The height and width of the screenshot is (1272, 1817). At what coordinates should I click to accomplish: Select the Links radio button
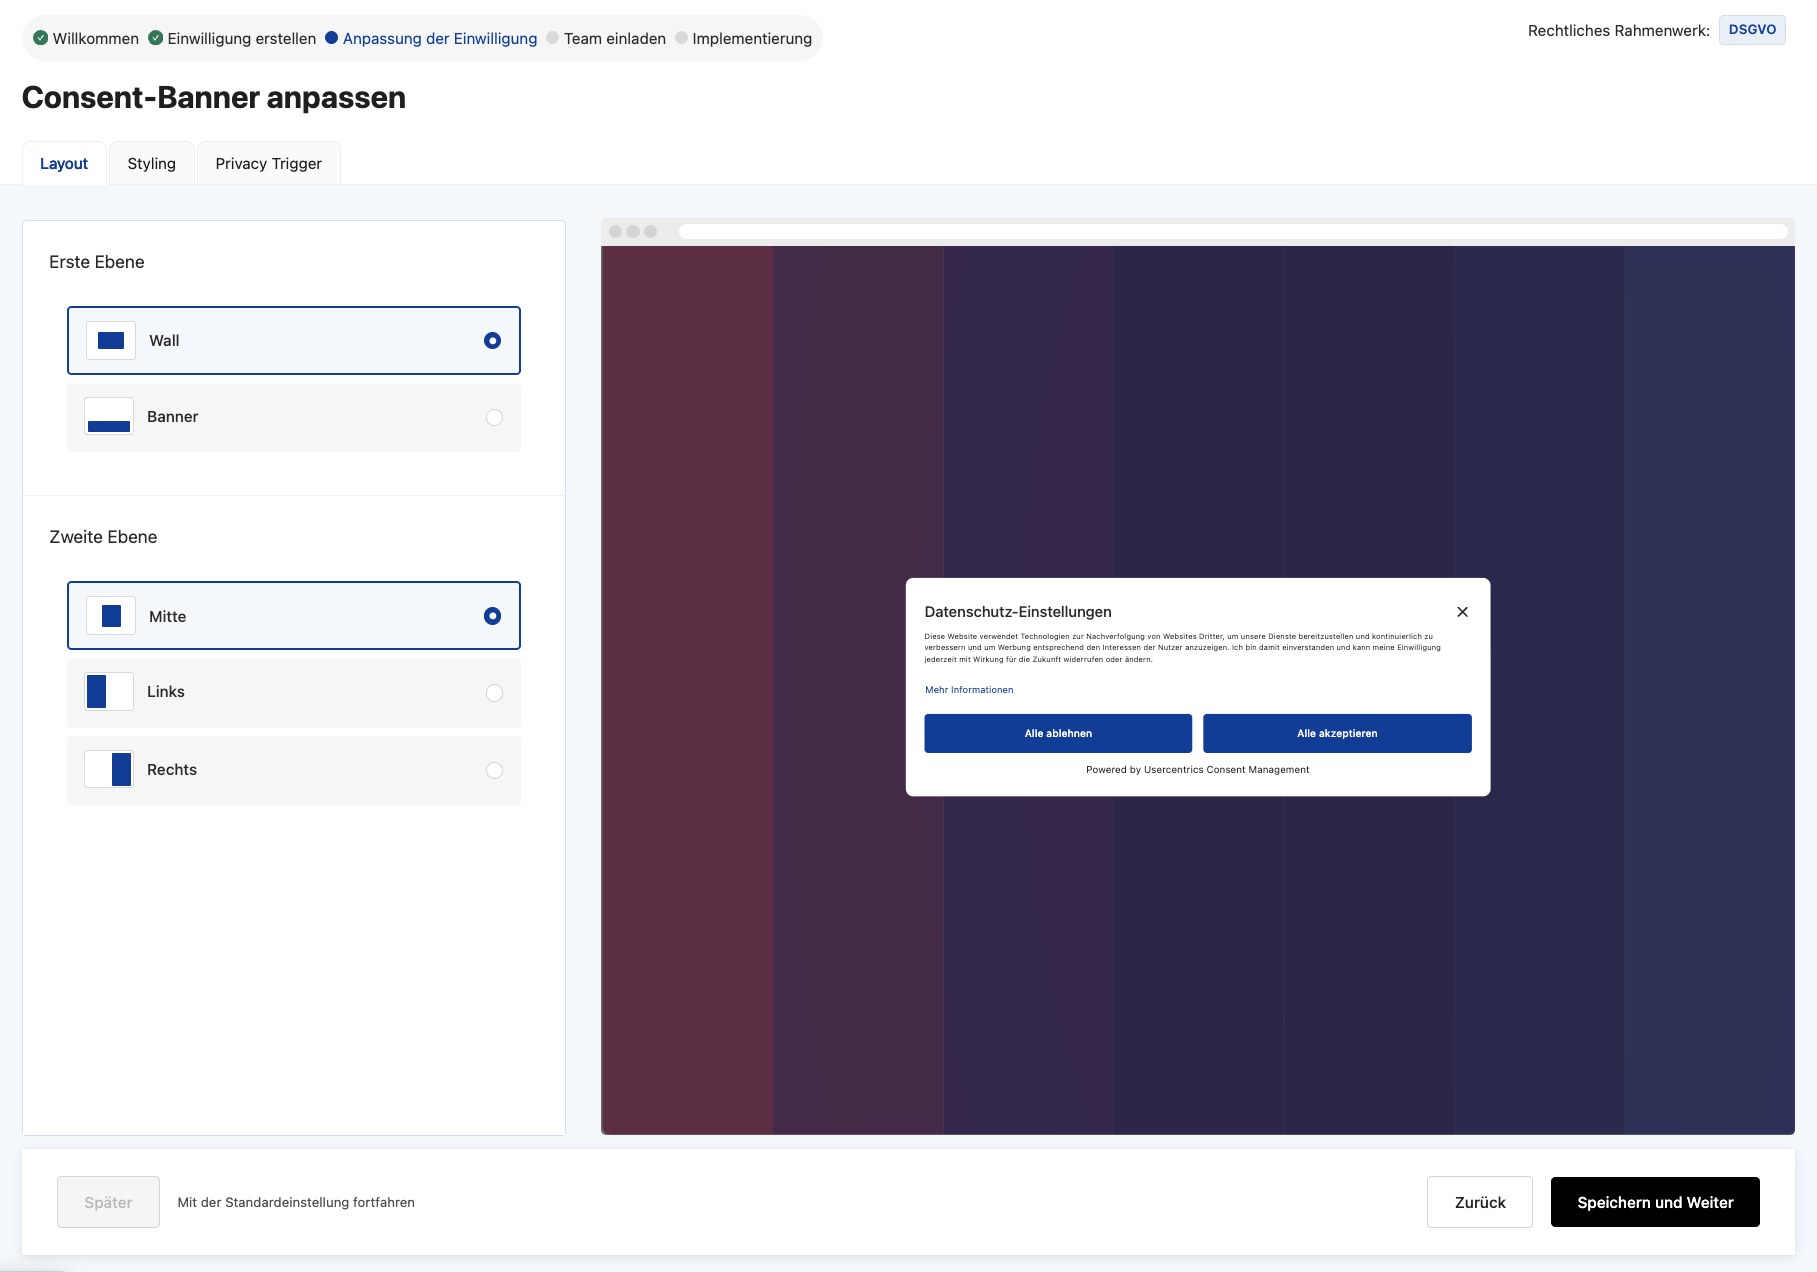pyautogui.click(x=494, y=693)
